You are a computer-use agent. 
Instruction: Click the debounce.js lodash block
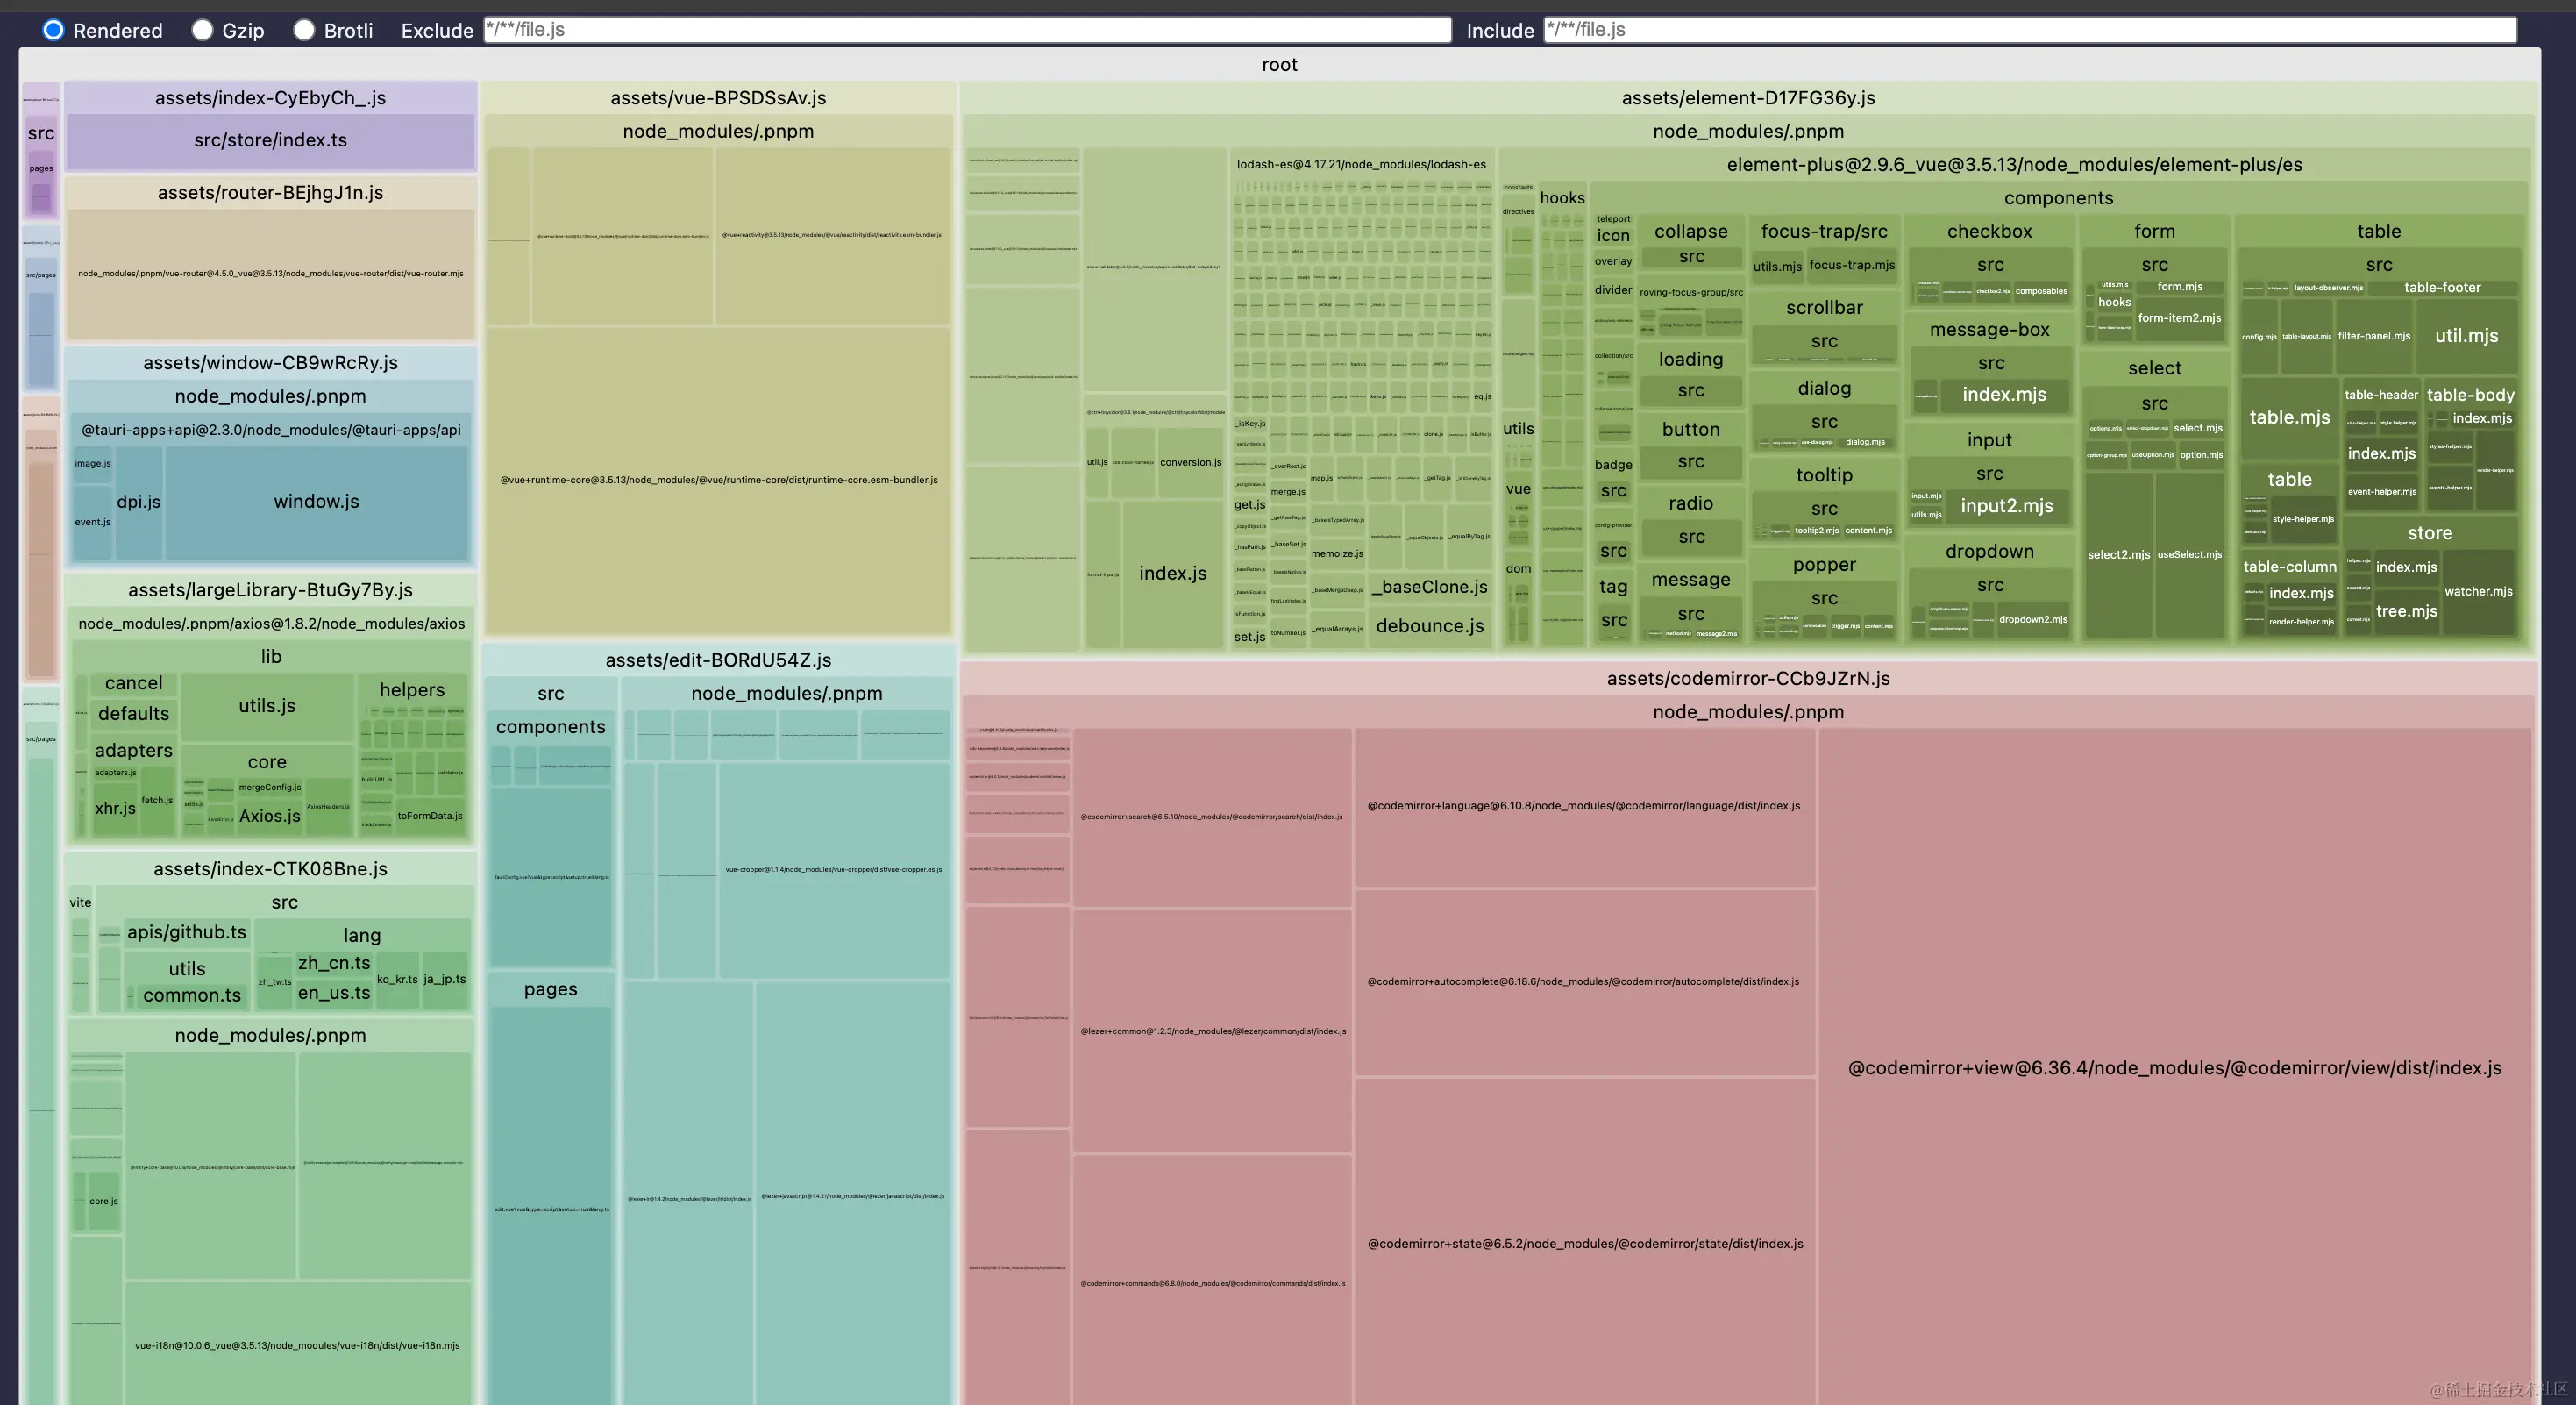1429,626
